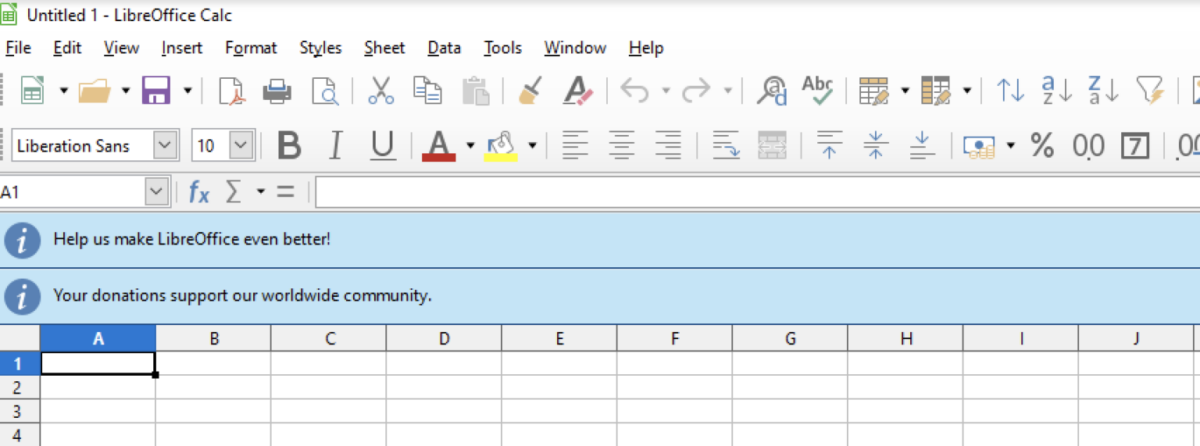Toggle Underline formatting
The image size is (1200, 446).
point(382,147)
